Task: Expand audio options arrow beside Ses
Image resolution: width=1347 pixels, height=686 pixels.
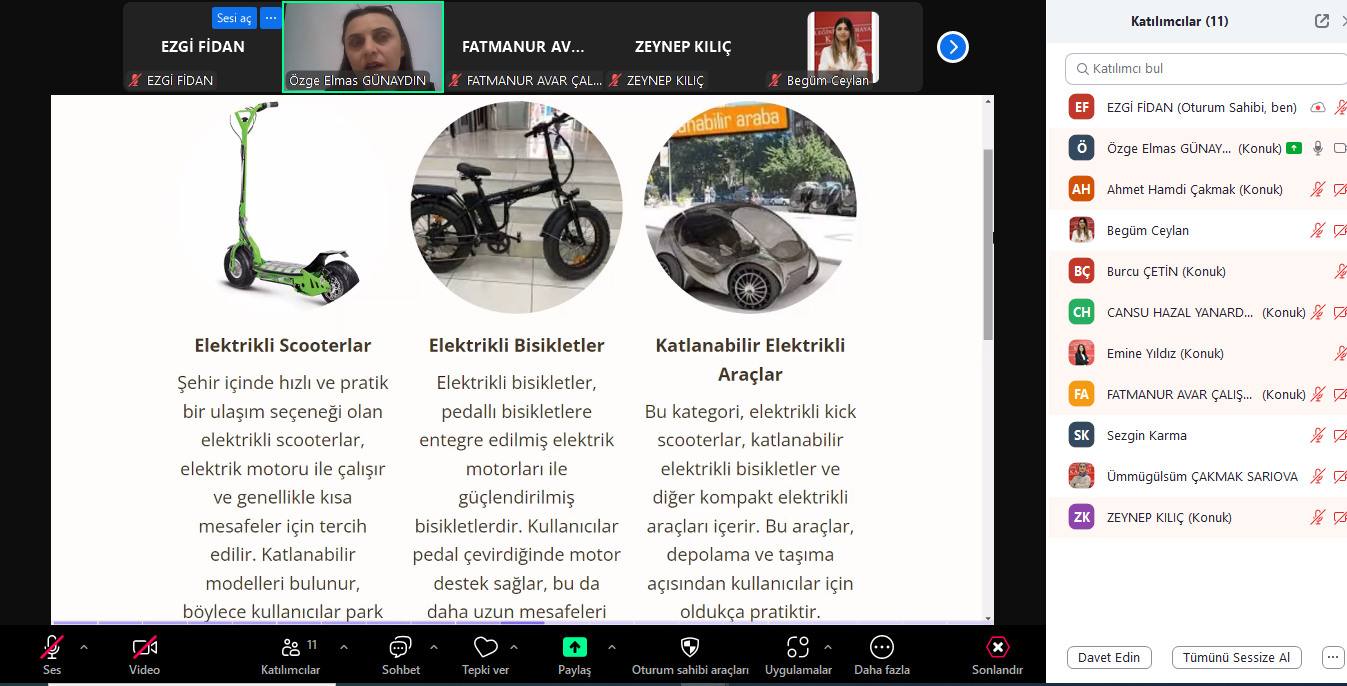Action: [84, 647]
